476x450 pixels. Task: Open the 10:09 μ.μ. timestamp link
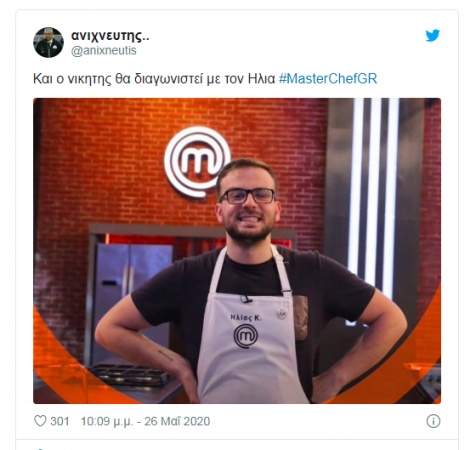(107, 421)
